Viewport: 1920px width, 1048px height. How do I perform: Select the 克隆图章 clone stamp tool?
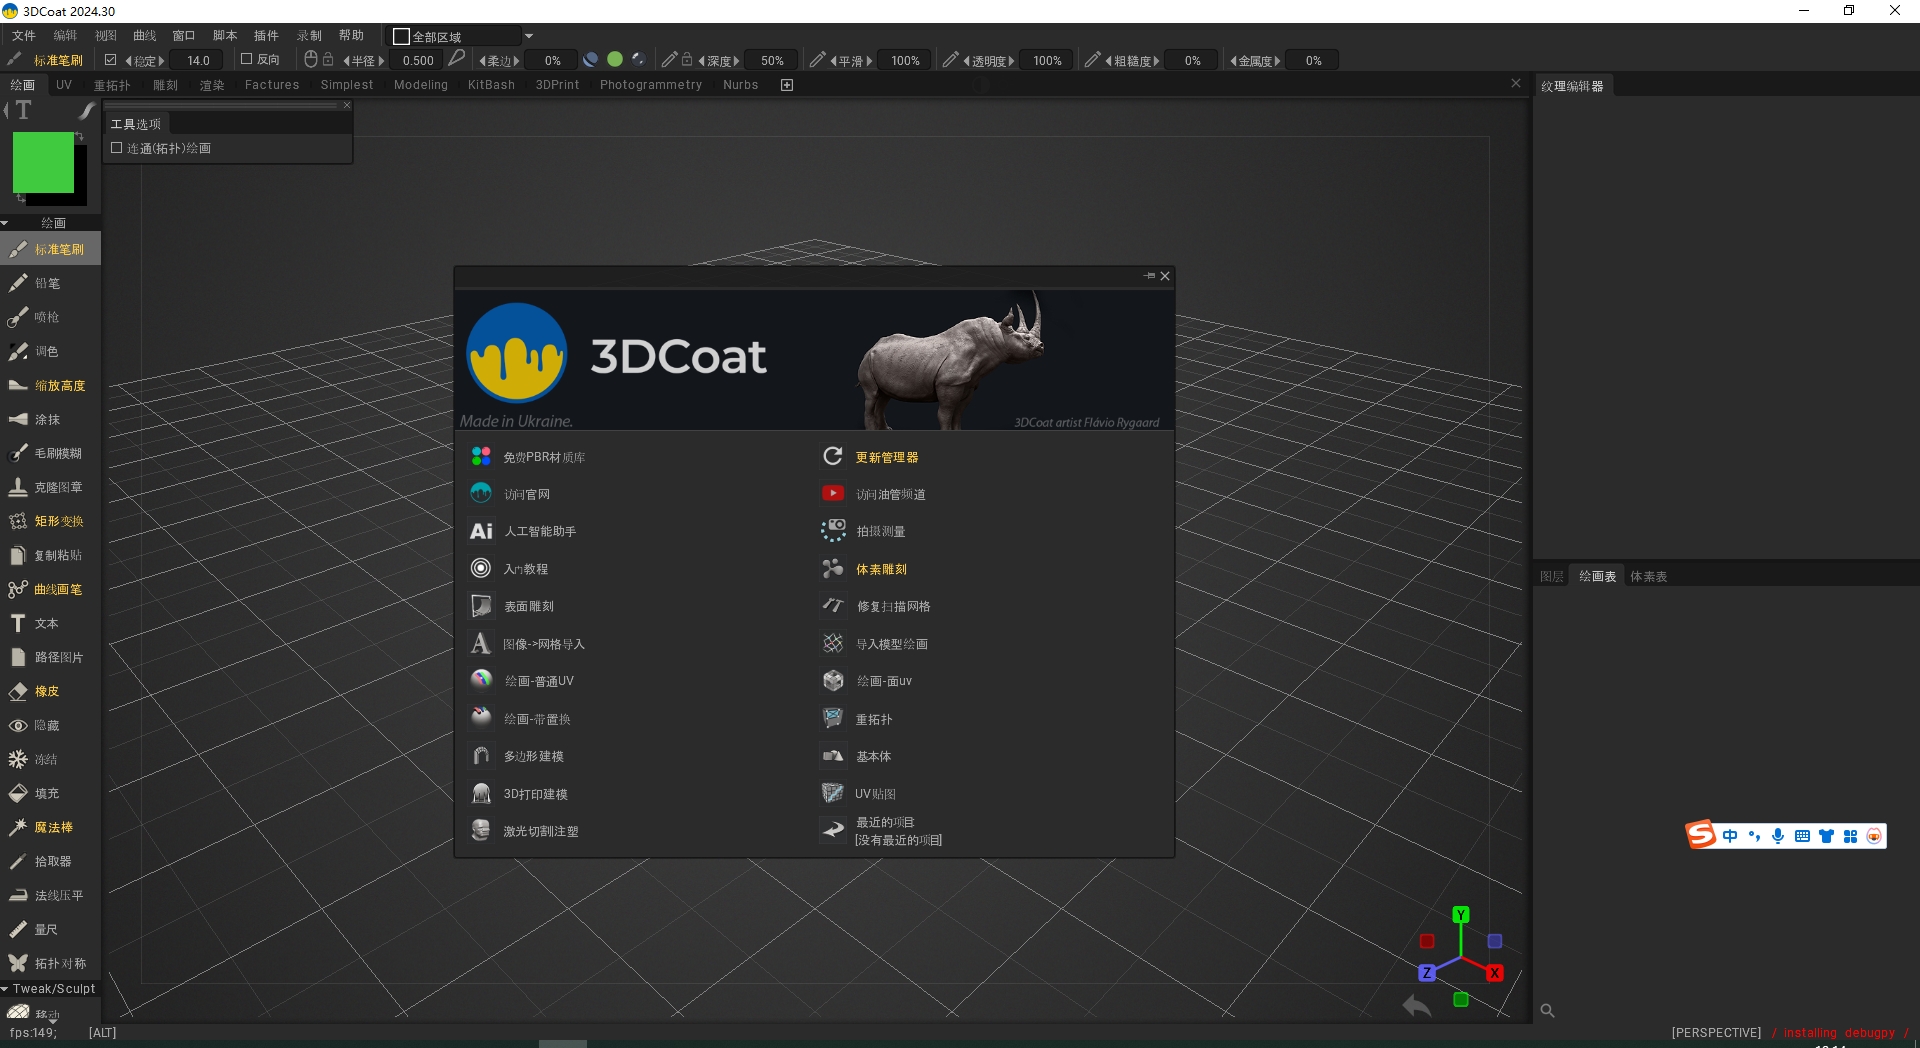pos(55,487)
